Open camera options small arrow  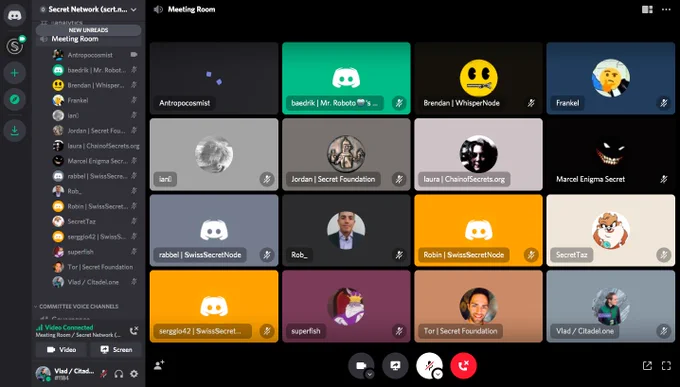tap(369, 374)
